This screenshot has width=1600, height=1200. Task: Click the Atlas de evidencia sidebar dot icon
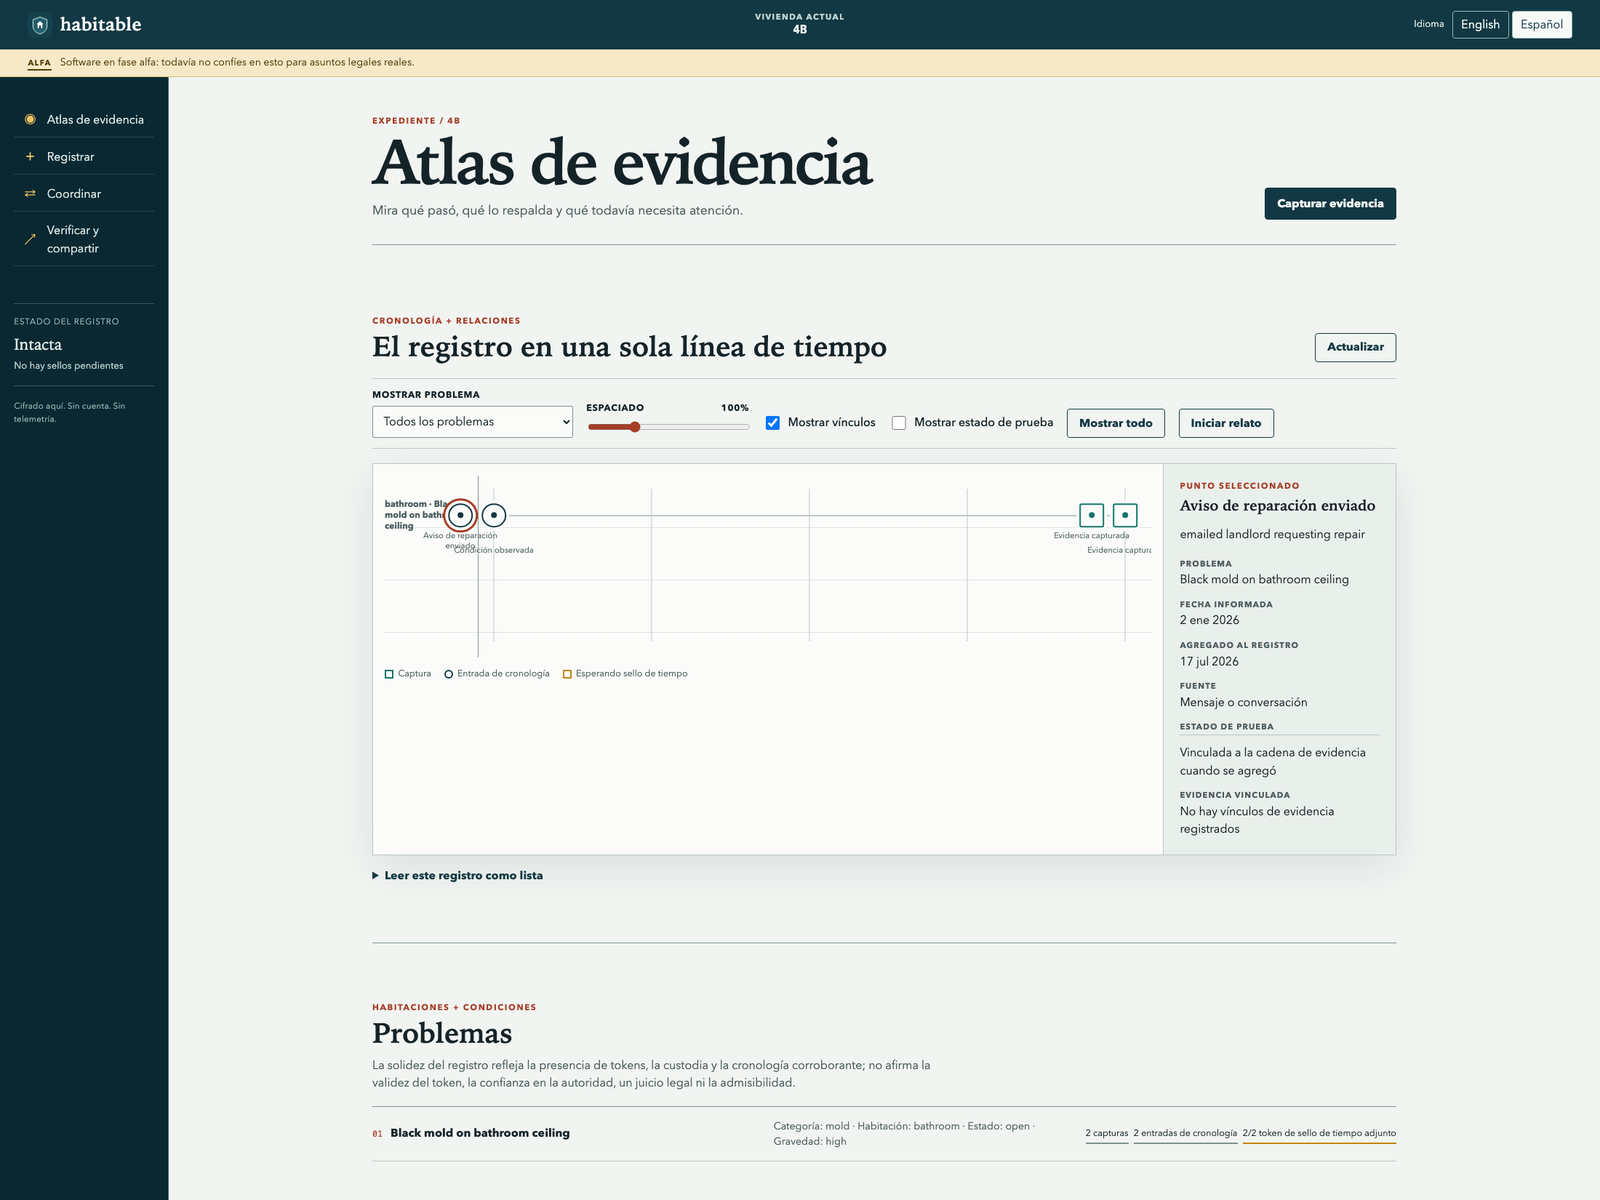tap(30, 119)
